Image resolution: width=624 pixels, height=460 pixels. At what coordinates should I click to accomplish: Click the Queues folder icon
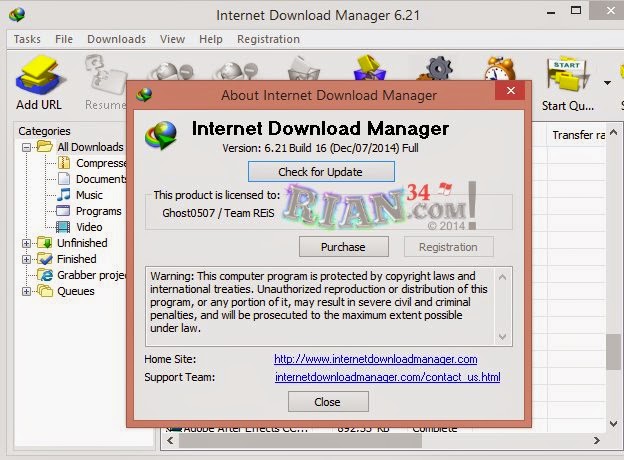[x=45, y=290]
